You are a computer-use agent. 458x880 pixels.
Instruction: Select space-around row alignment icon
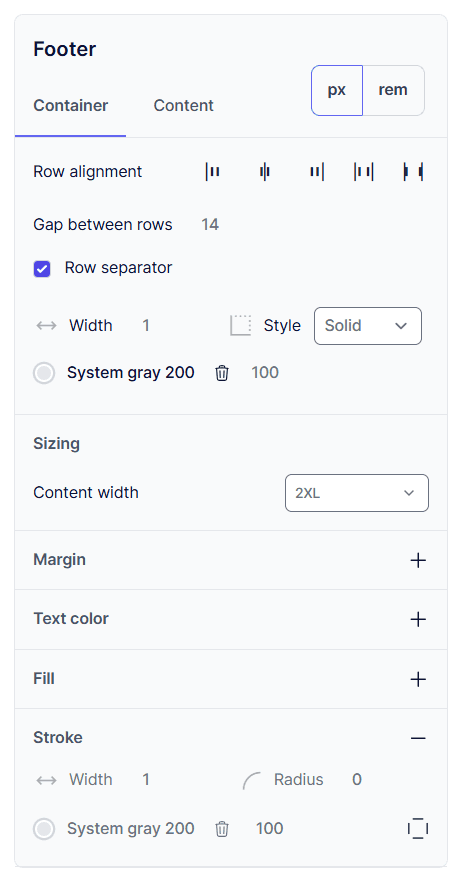tap(364, 172)
